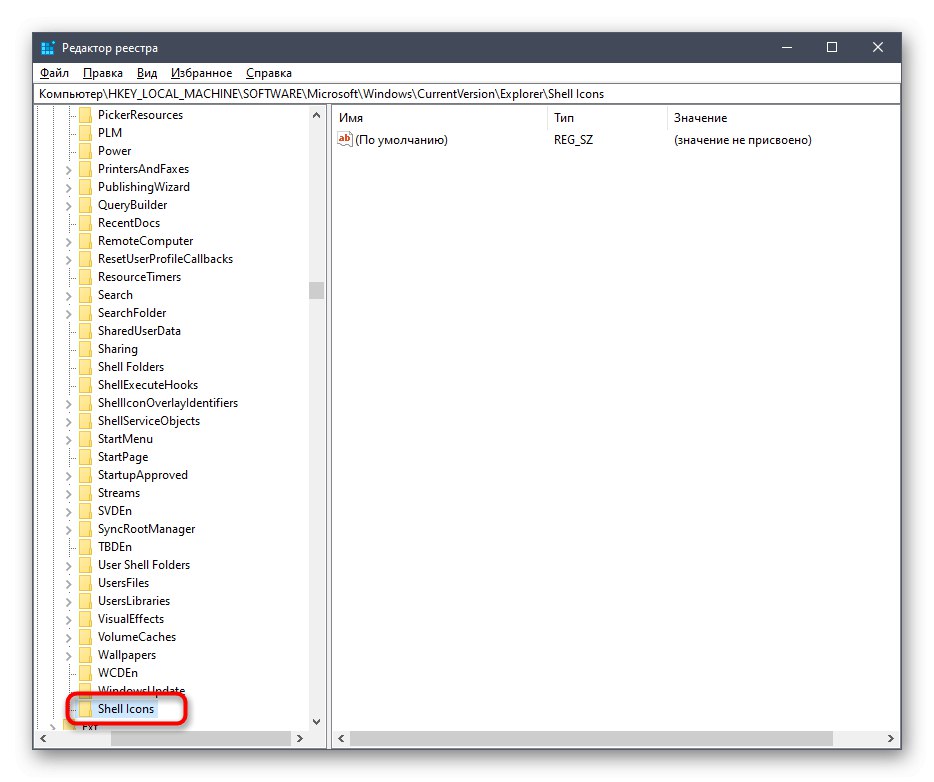
Task: Click the WCDEn folder icon
Action: coord(85,672)
